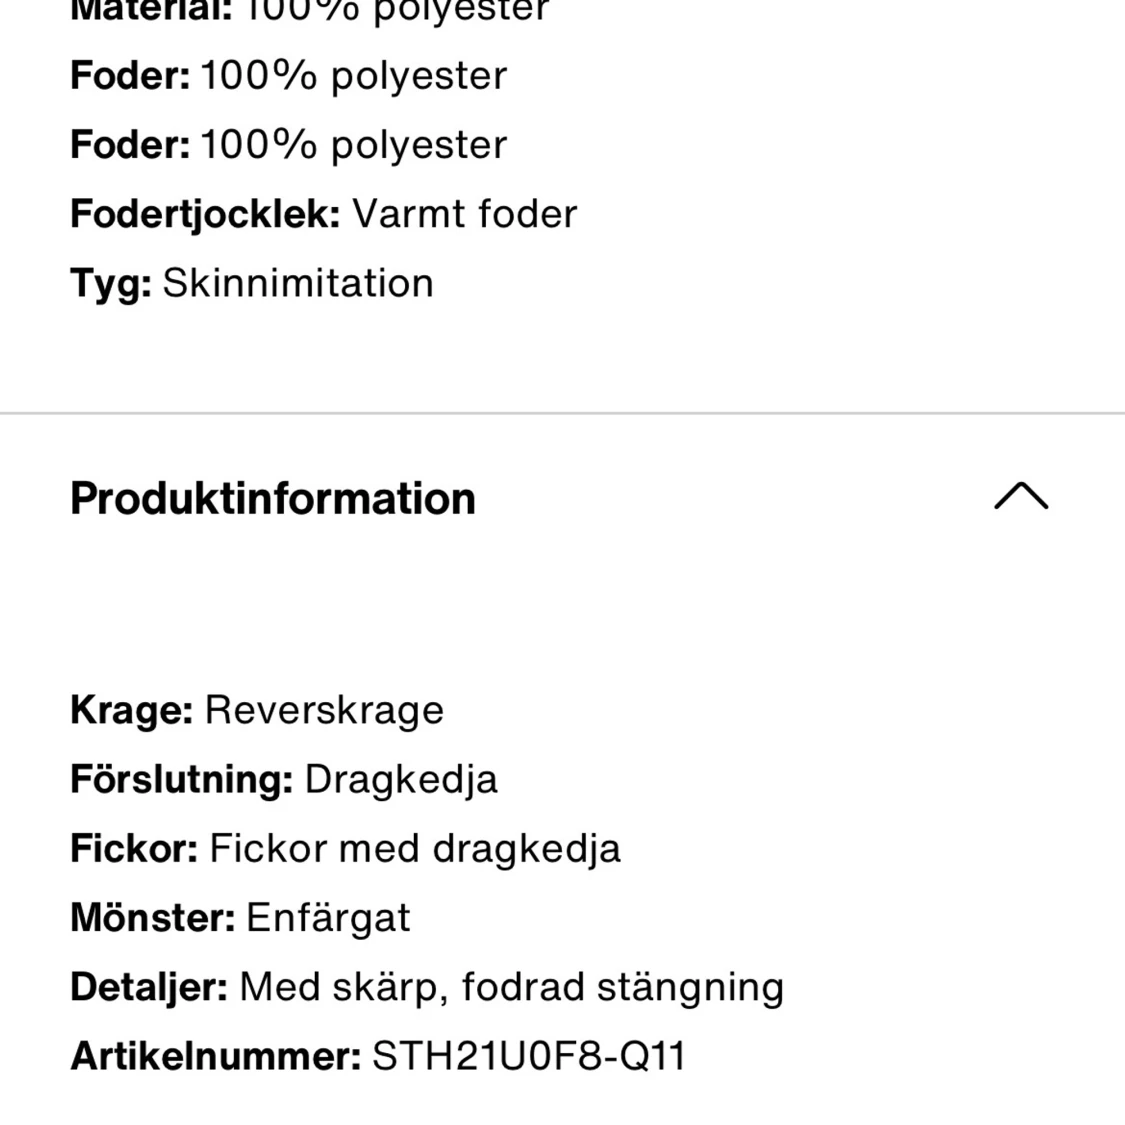Click the Artikelnummer label
1125x1125 pixels.
215,1056
